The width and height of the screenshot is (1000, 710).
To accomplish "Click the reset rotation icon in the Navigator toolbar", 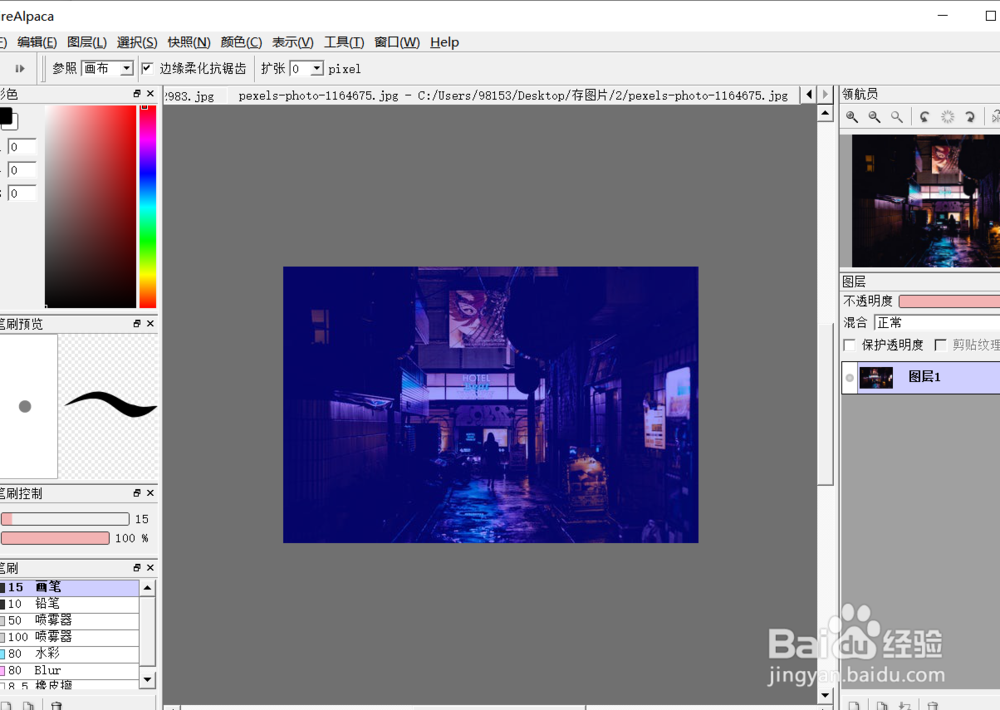I will pyautogui.click(x=947, y=117).
